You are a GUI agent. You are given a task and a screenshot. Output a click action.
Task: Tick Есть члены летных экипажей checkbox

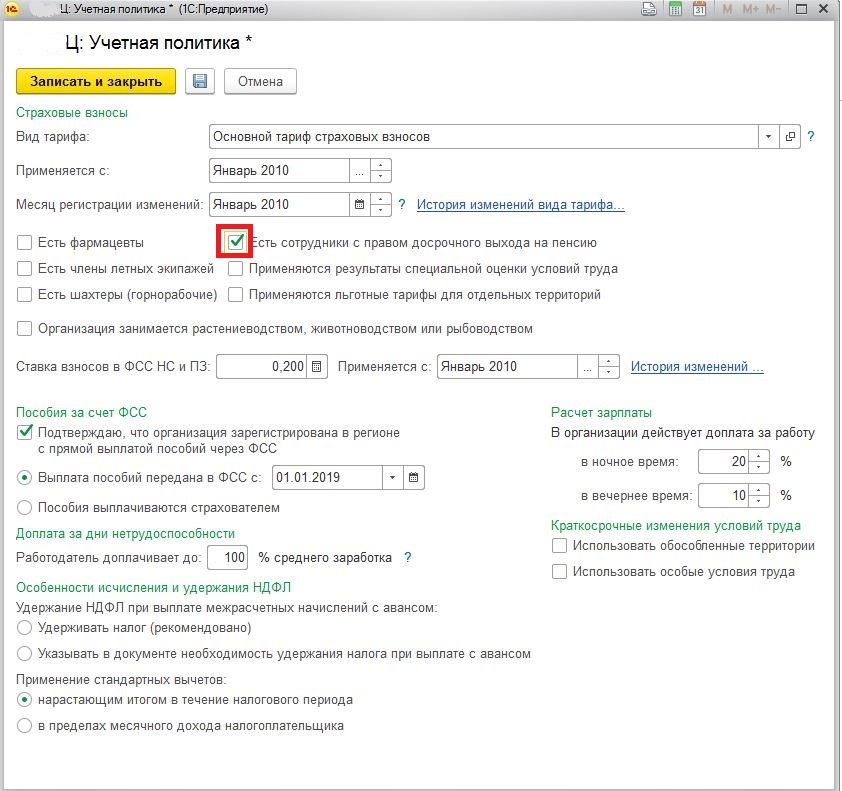point(24,268)
